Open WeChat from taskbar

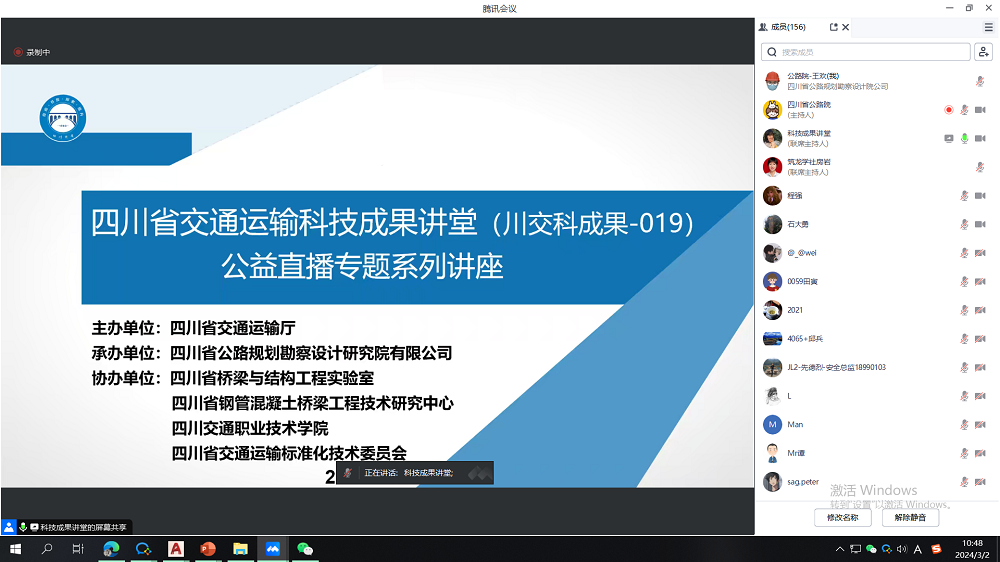click(305, 549)
